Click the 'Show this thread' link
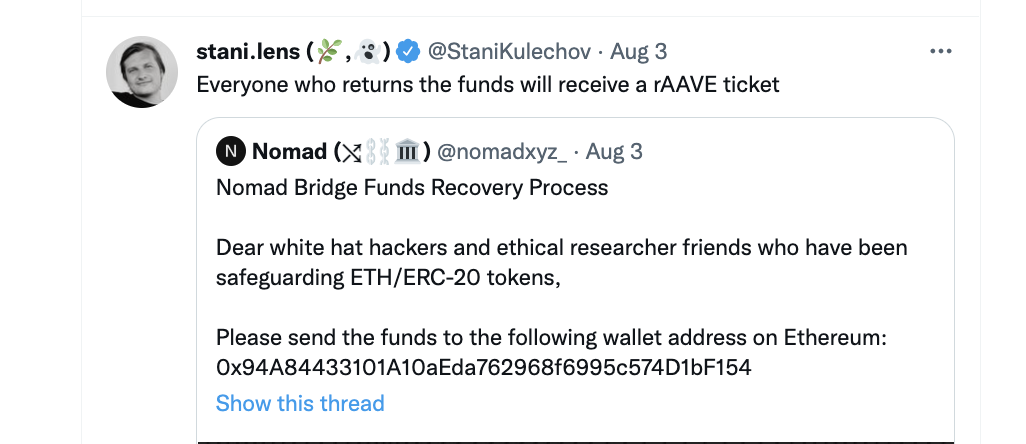The height and width of the screenshot is (444, 1026). (x=300, y=403)
